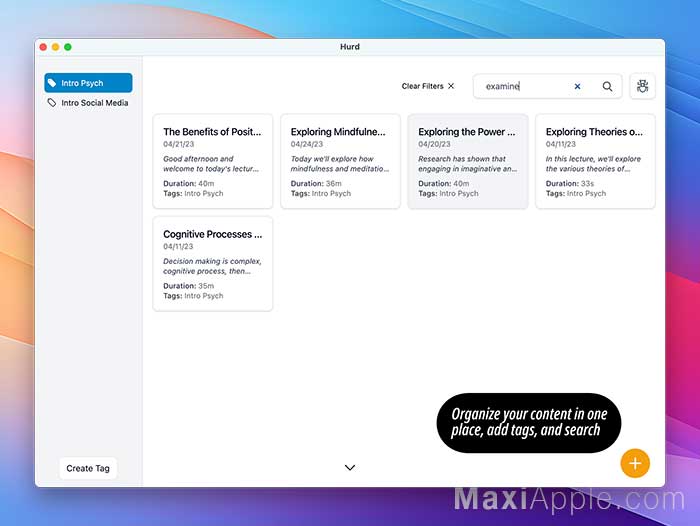Viewport: 700px width, 526px height.
Task: Click the date 04/21/23
Action: [179, 144]
